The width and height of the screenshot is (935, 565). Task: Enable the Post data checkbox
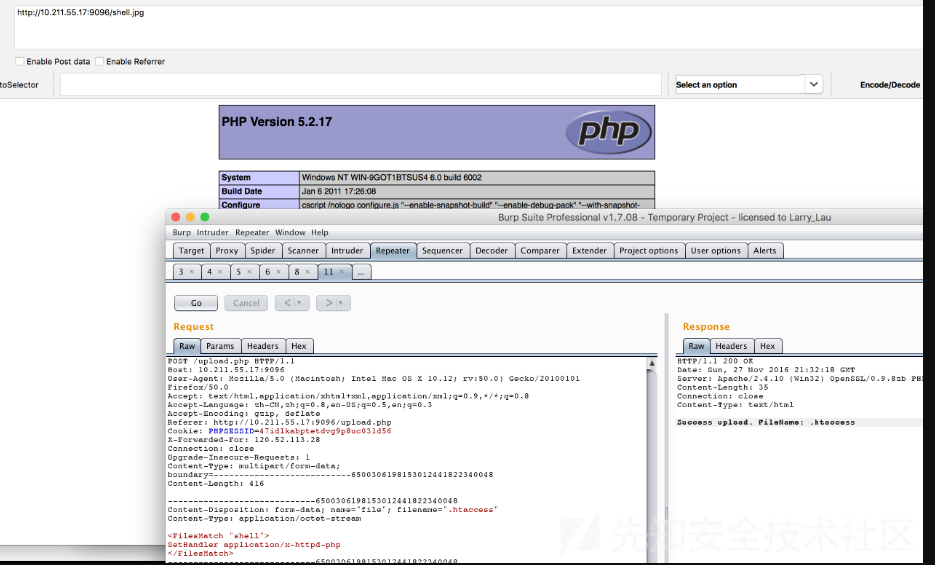[20, 61]
